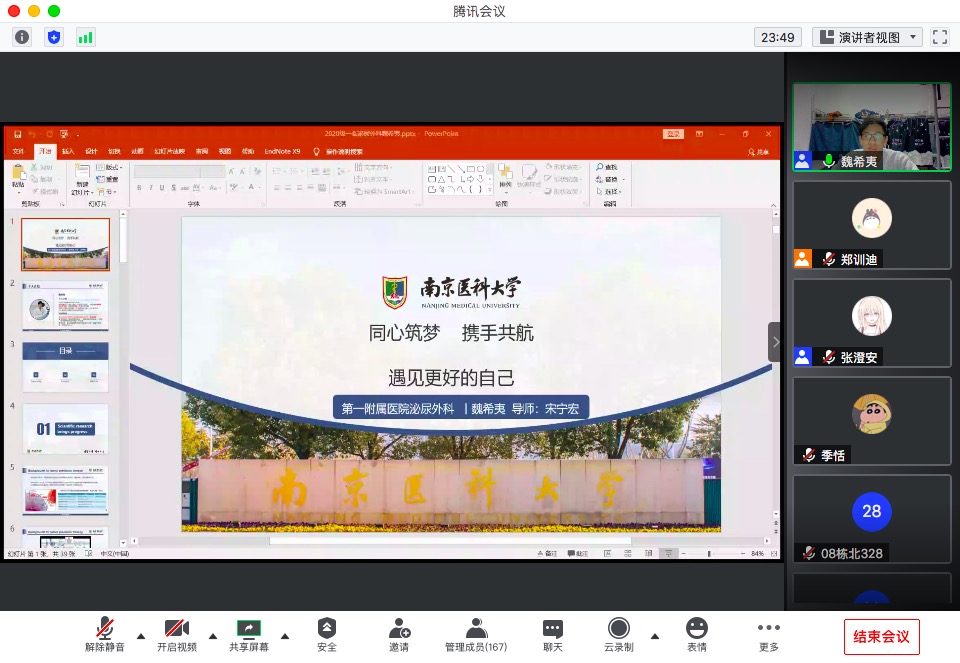The image size is (960, 663).
Task: Expand share screen options arrow
Action: (285, 636)
